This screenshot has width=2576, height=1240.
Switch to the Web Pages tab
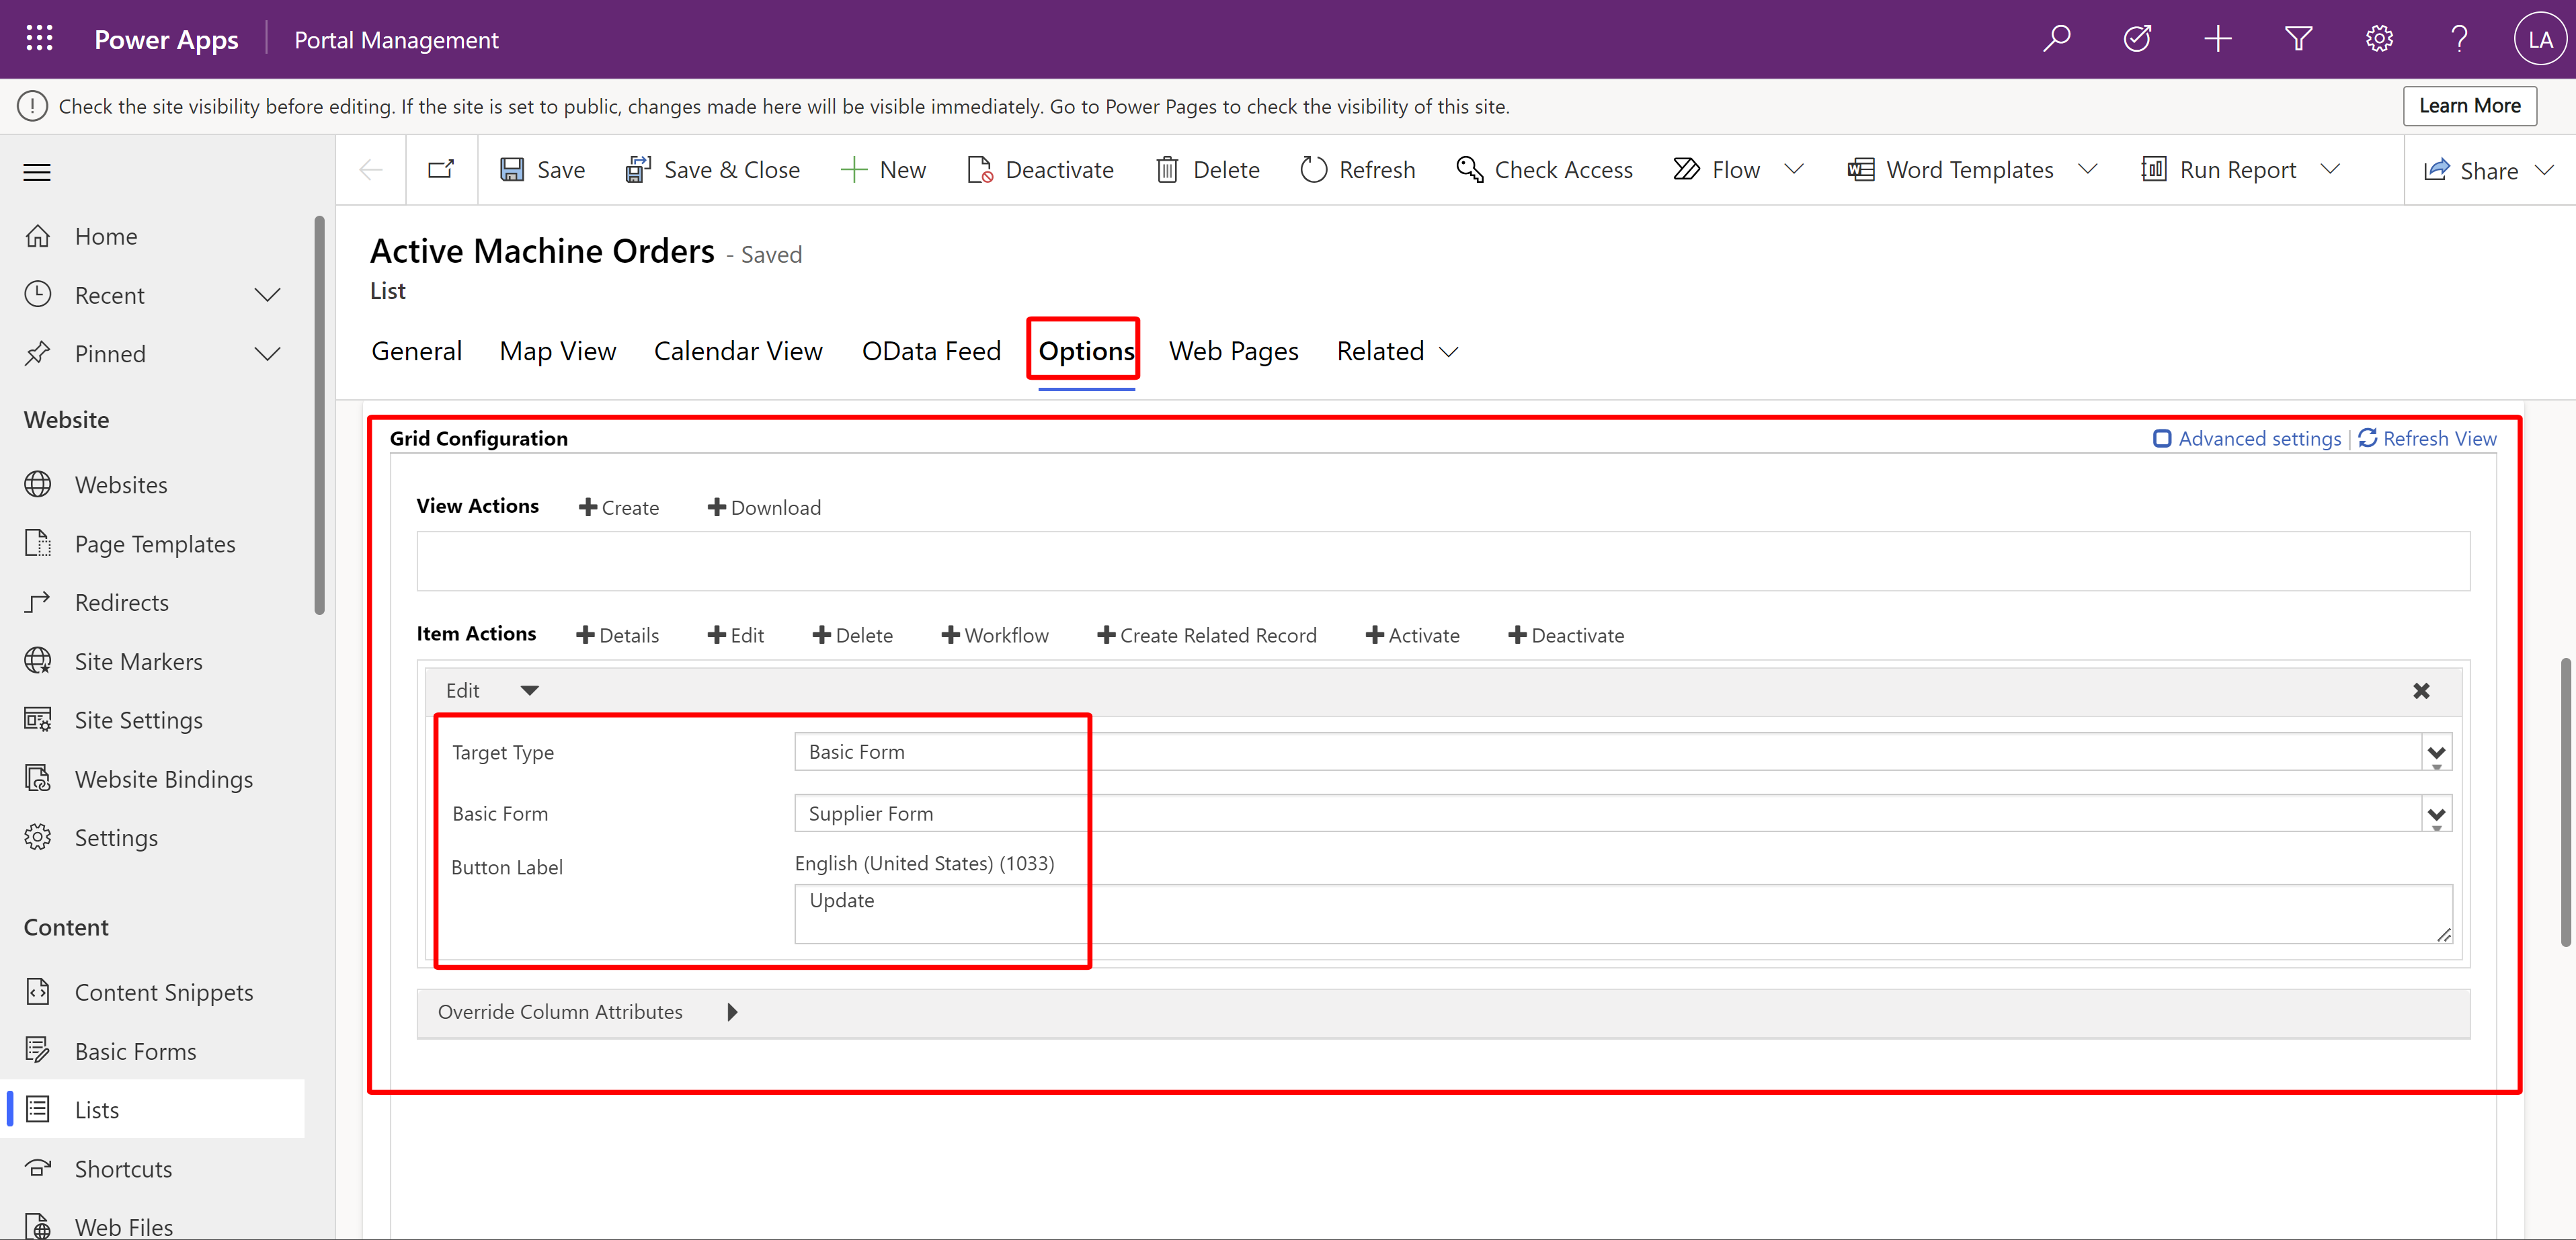[1233, 351]
